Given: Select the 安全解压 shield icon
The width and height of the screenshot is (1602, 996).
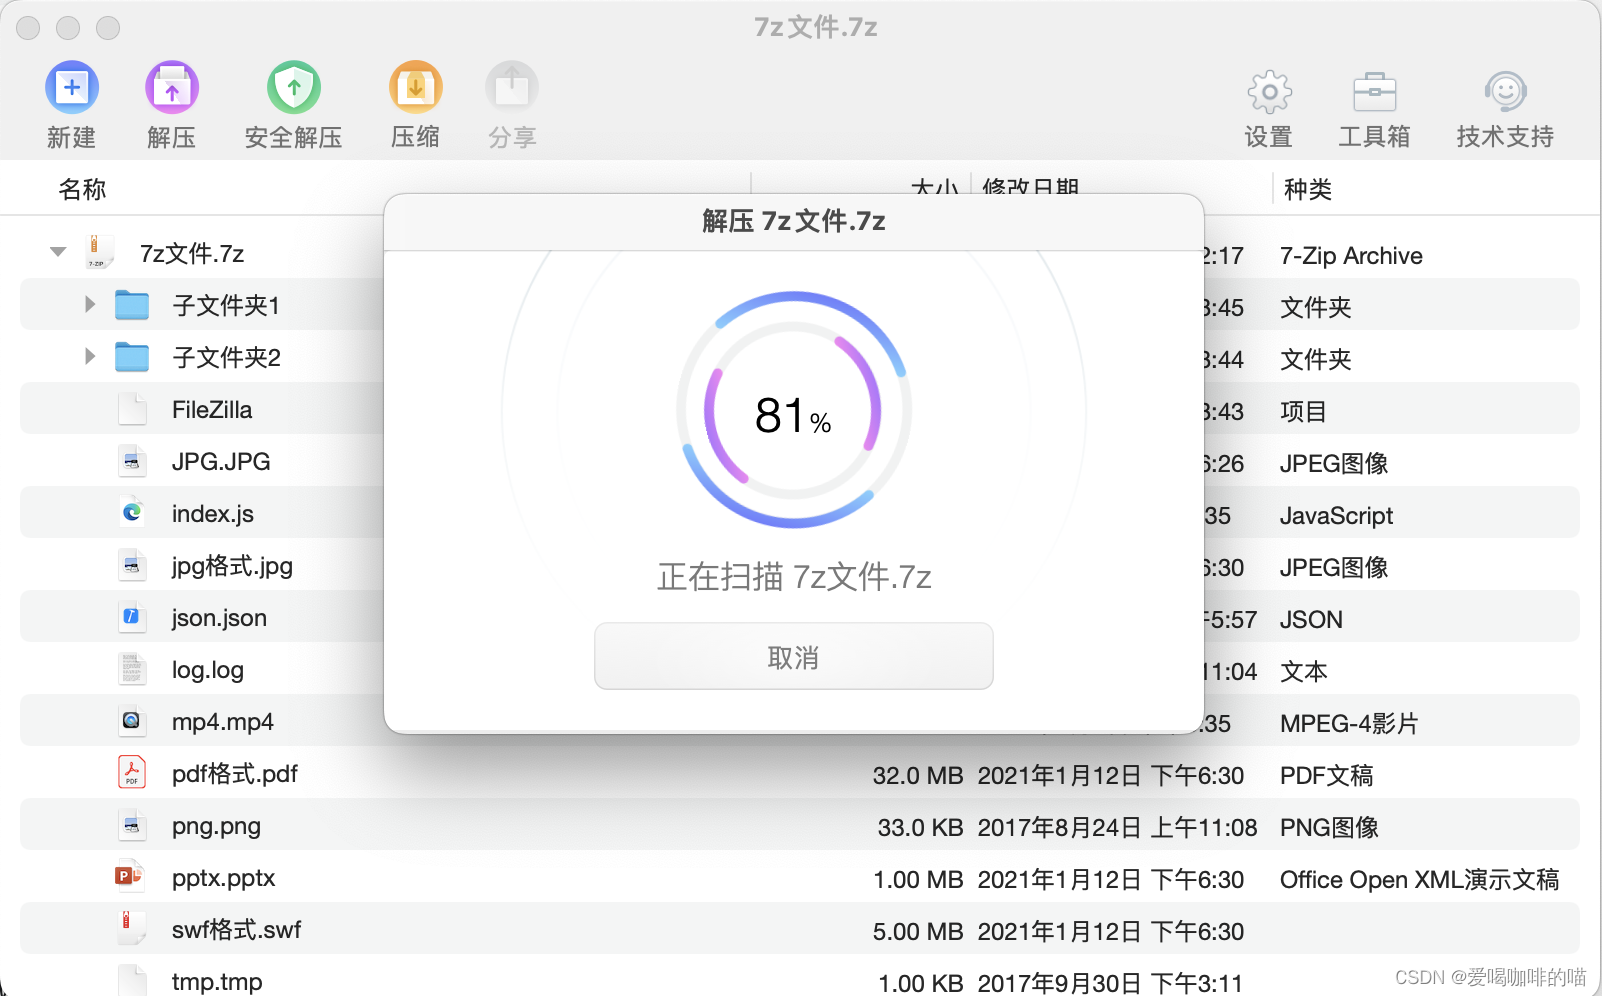Looking at the screenshot, I should coord(294,88).
